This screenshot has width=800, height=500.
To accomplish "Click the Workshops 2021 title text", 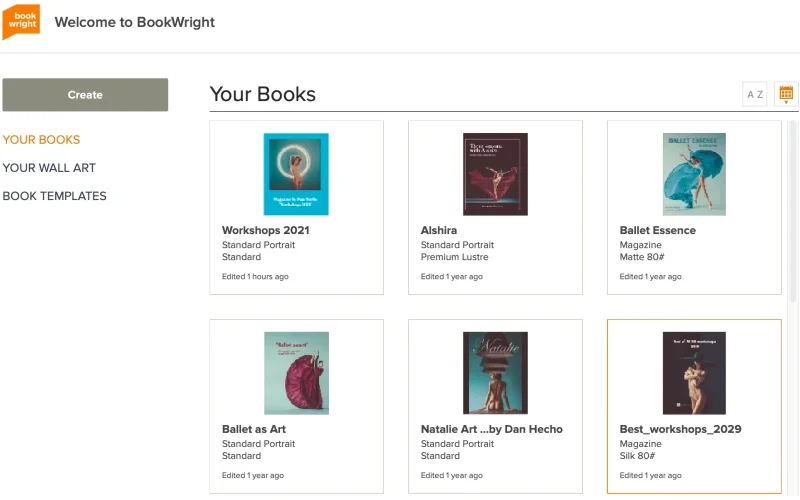I will (265, 230).
